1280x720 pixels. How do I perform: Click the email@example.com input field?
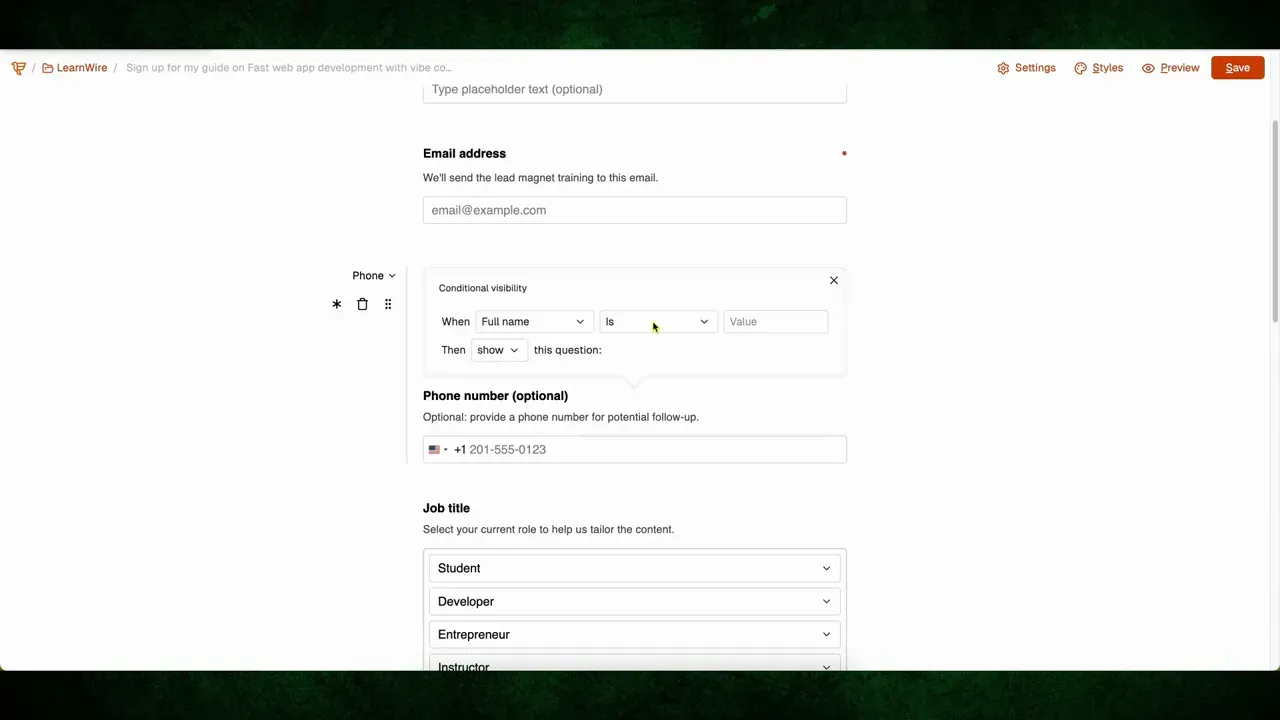tap(634, 210)
